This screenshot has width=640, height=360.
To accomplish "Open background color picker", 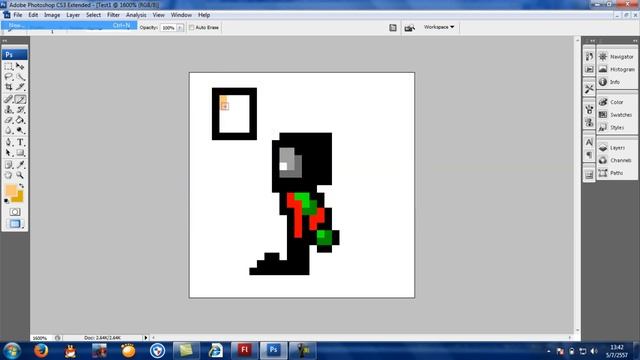I will coord(20,198).
